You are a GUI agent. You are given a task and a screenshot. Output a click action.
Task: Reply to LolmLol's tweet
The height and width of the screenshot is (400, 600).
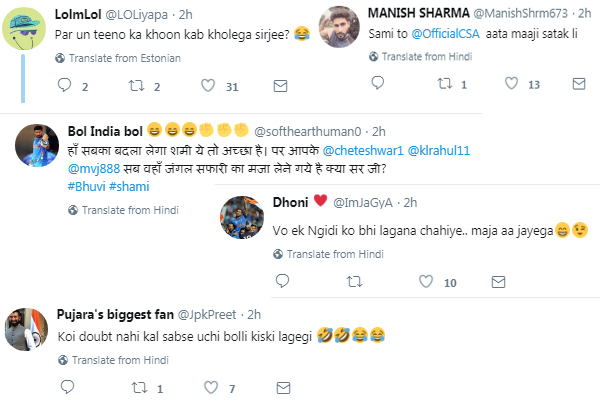point(65,87)
